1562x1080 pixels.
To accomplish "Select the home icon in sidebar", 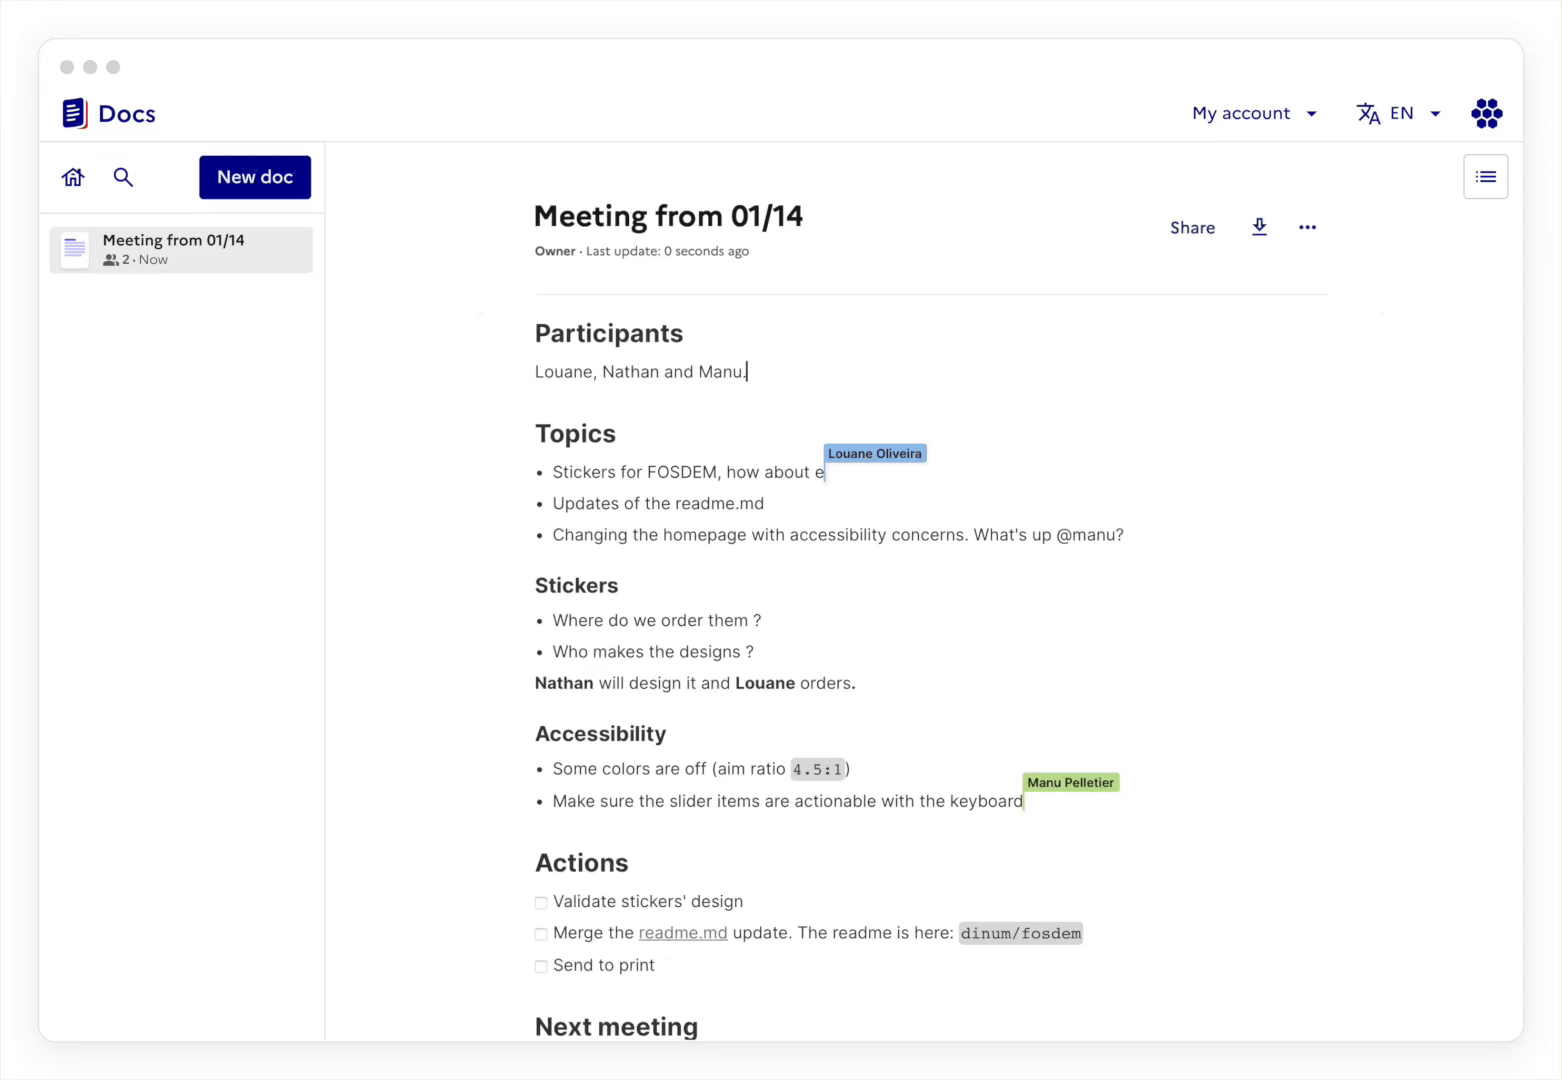I will [x=72, y=177].
